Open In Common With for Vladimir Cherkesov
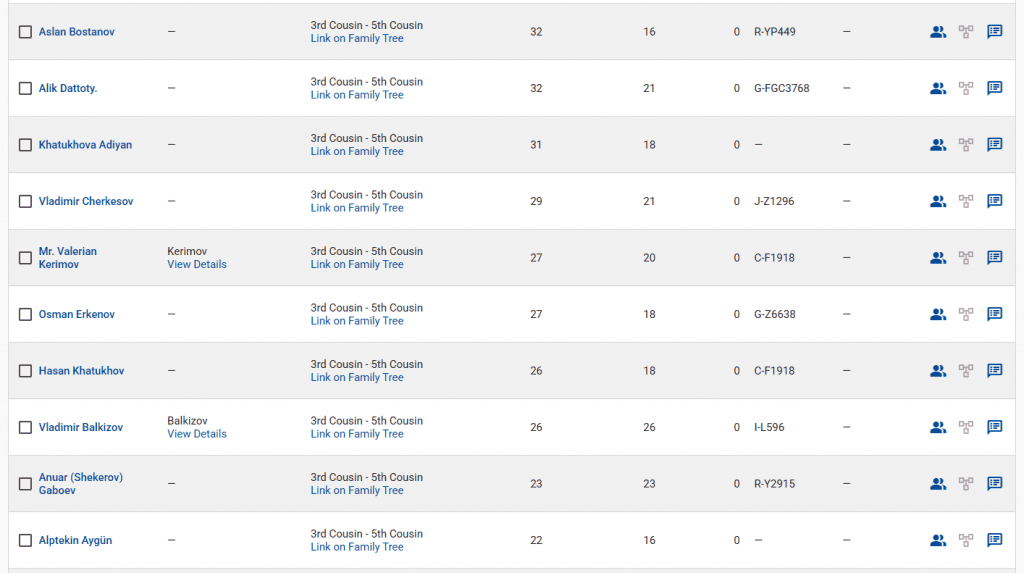The height and width of the screenshot is (573, 1024). (937, 201)
